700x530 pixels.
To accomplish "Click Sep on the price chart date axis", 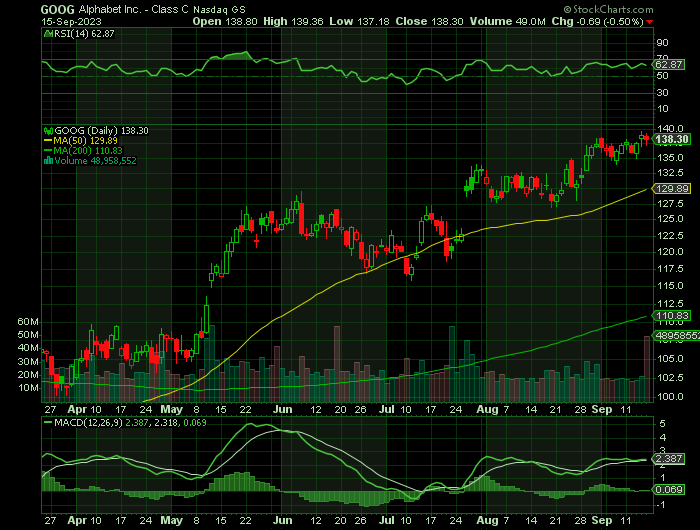I will pyautogui.click(x=602, y=410).
